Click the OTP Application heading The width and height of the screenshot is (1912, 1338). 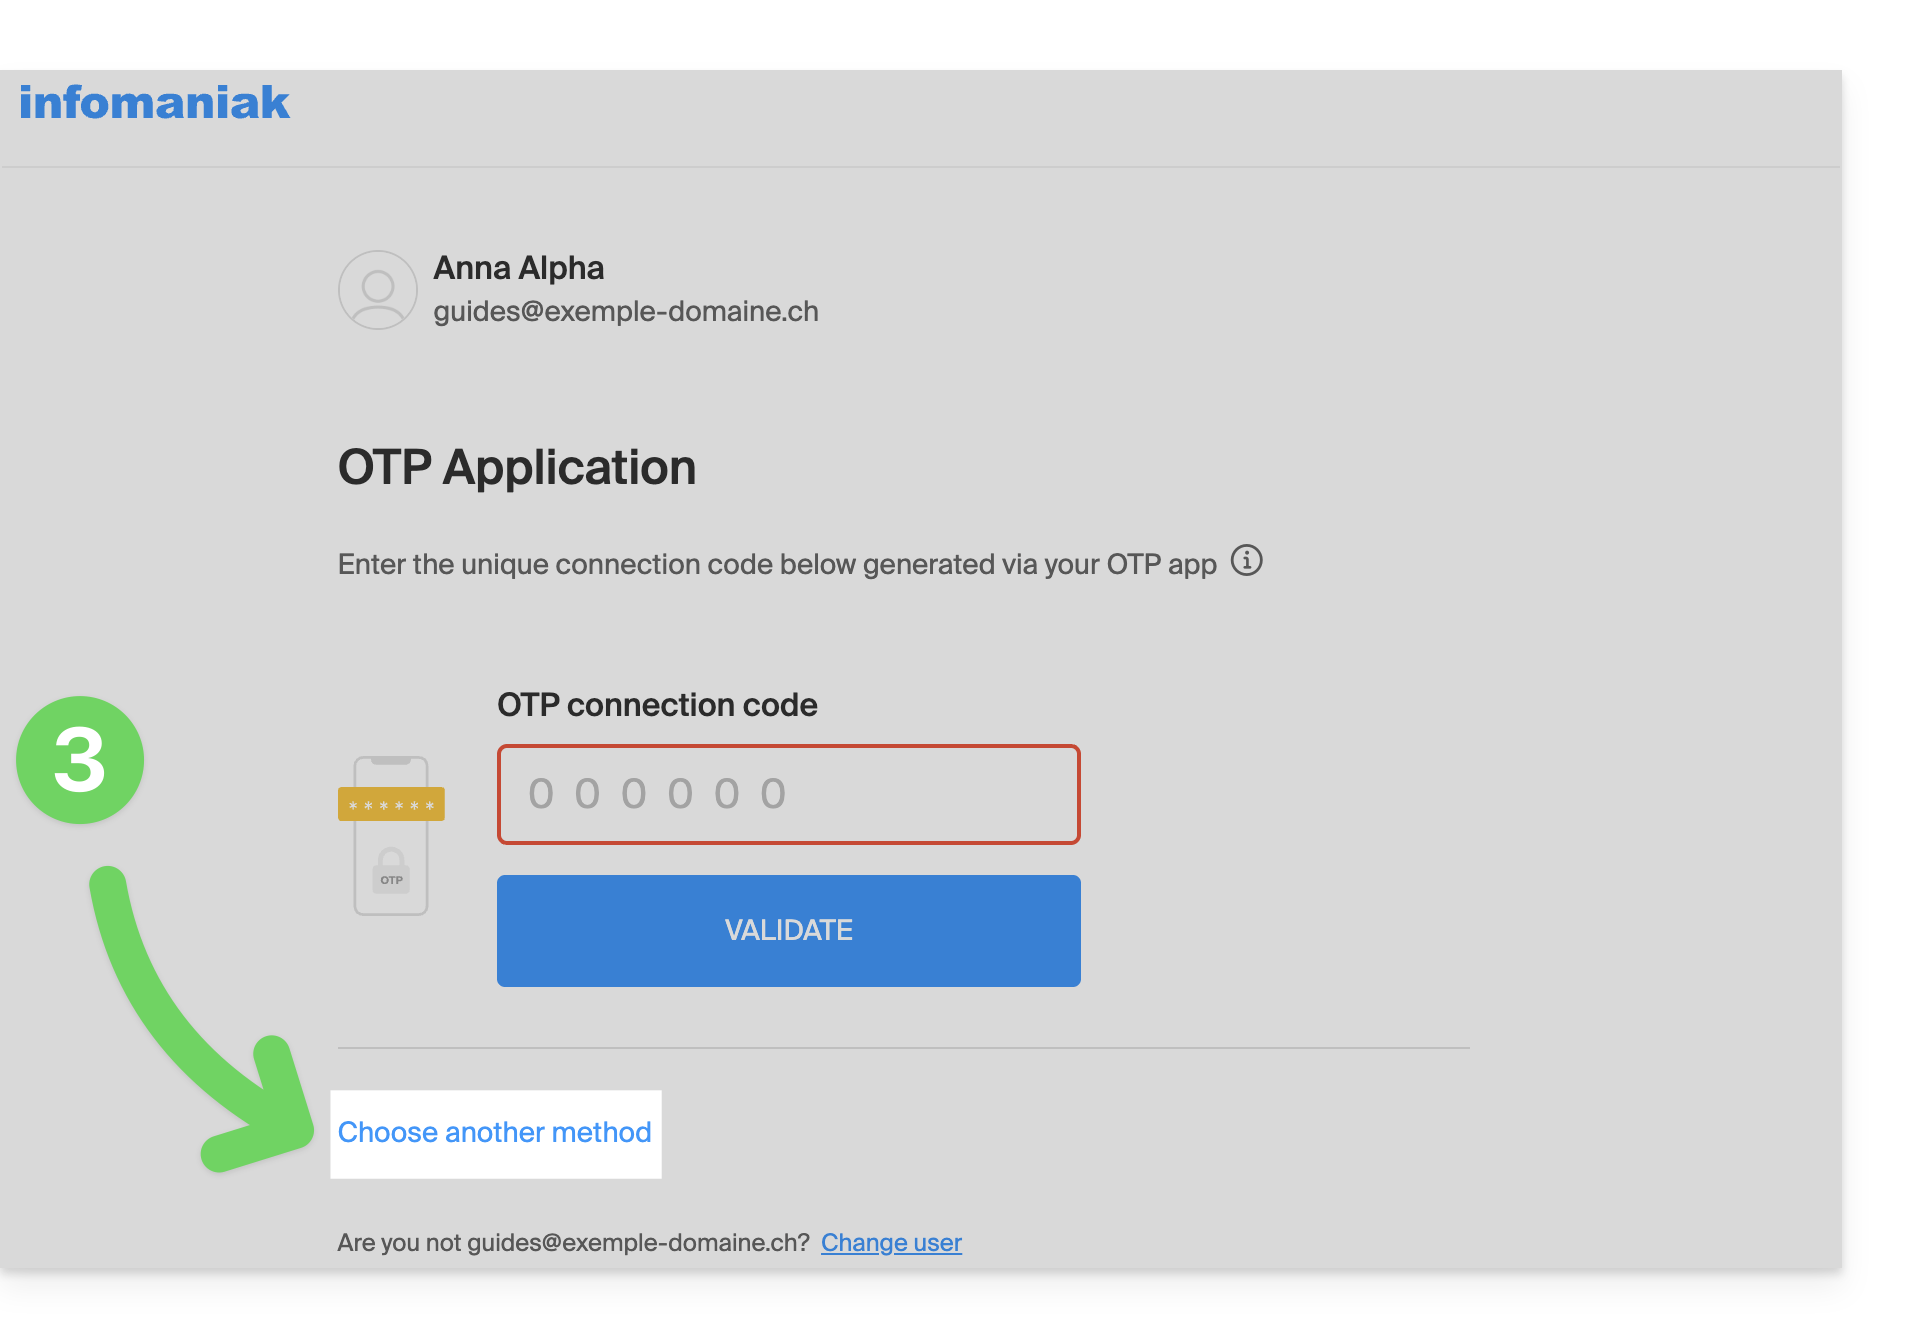517,467
